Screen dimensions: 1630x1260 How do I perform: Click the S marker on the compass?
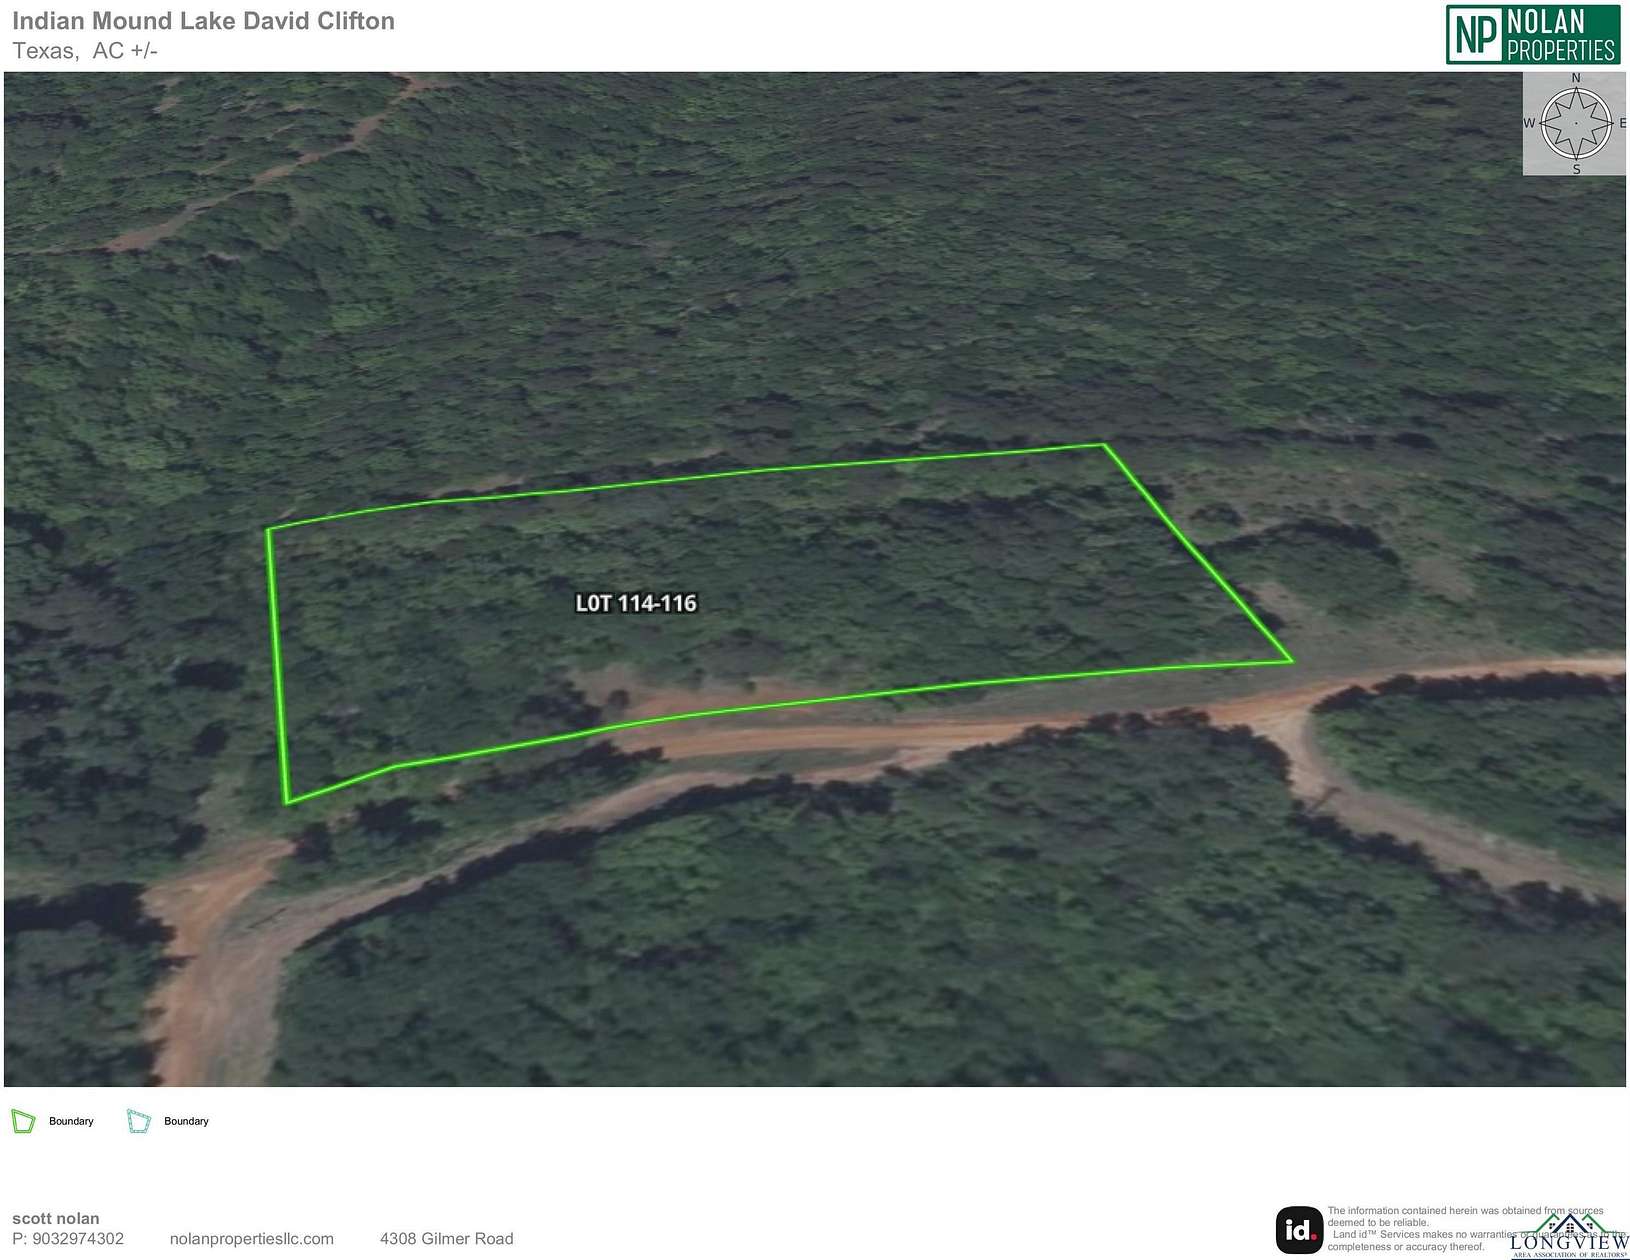pyautogui.click(x=1575, y=170)
